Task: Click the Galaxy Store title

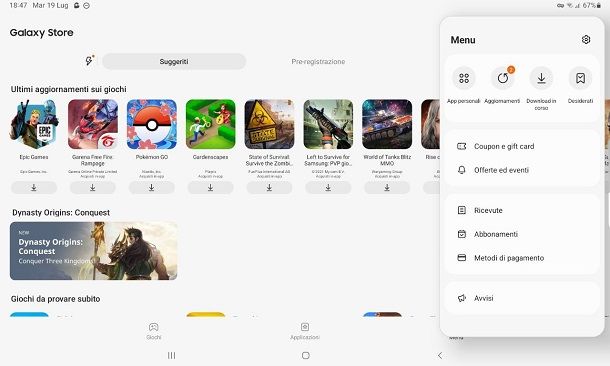Action: (42, 33)
